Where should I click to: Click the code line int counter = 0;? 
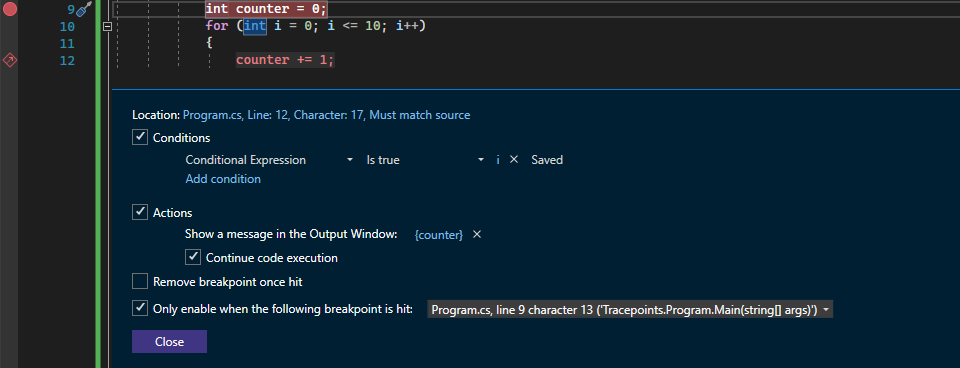[x=266, y=9]
